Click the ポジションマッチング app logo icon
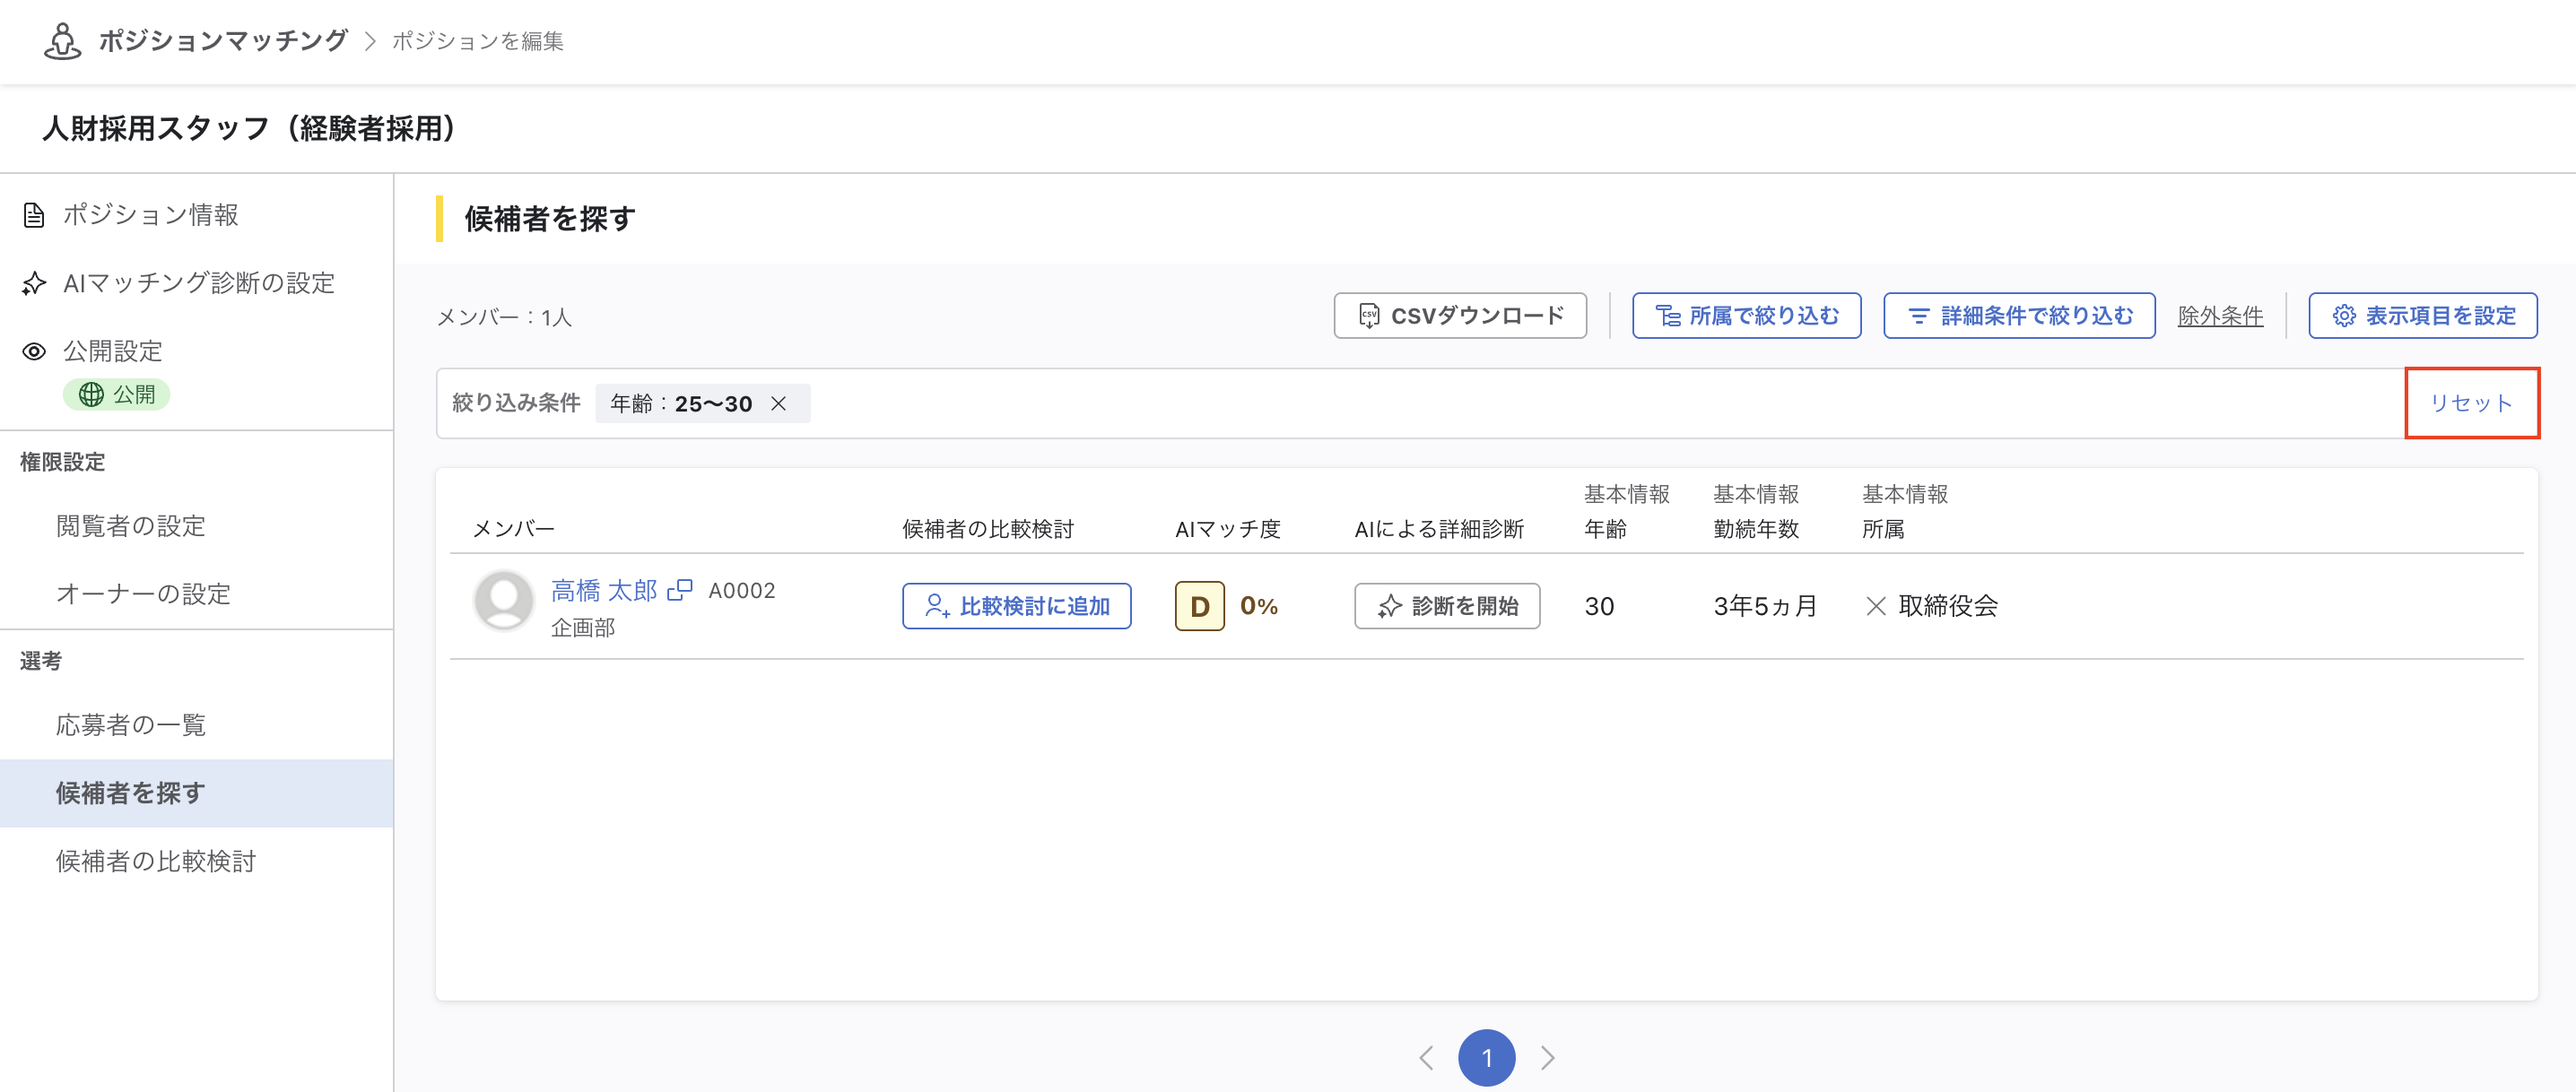This screenshot has width=2576, height=1092. point(62,41)
